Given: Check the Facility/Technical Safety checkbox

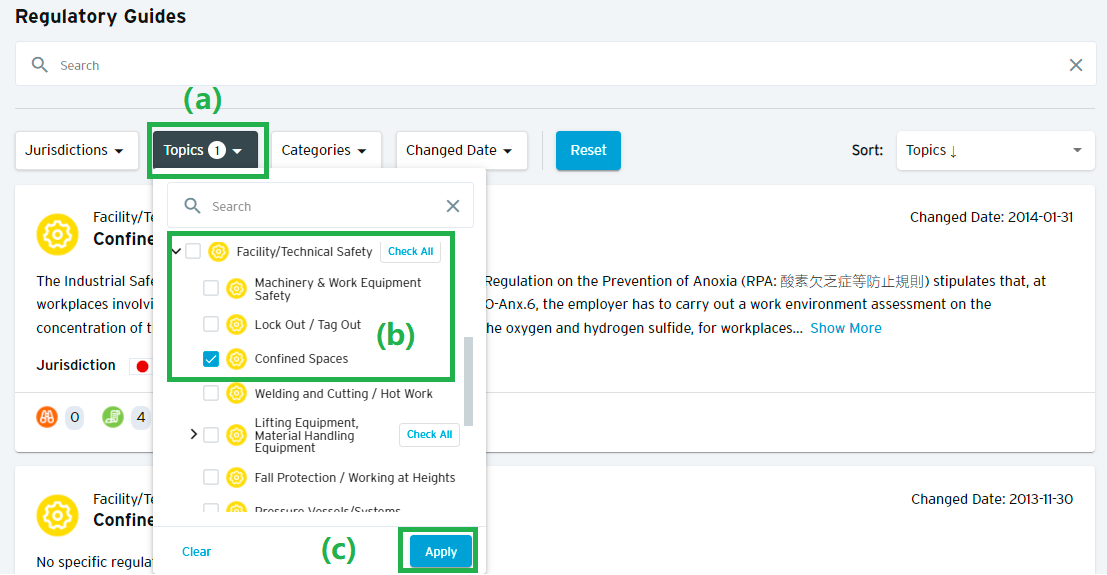Looking at the screenshot, I should click(193, 251).
